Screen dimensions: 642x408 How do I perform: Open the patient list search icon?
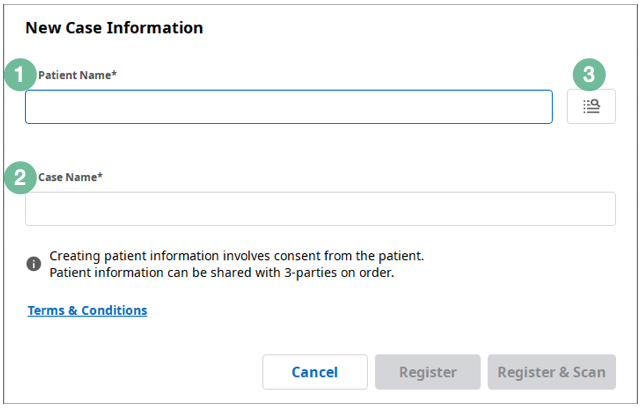(x=591, y=107)
